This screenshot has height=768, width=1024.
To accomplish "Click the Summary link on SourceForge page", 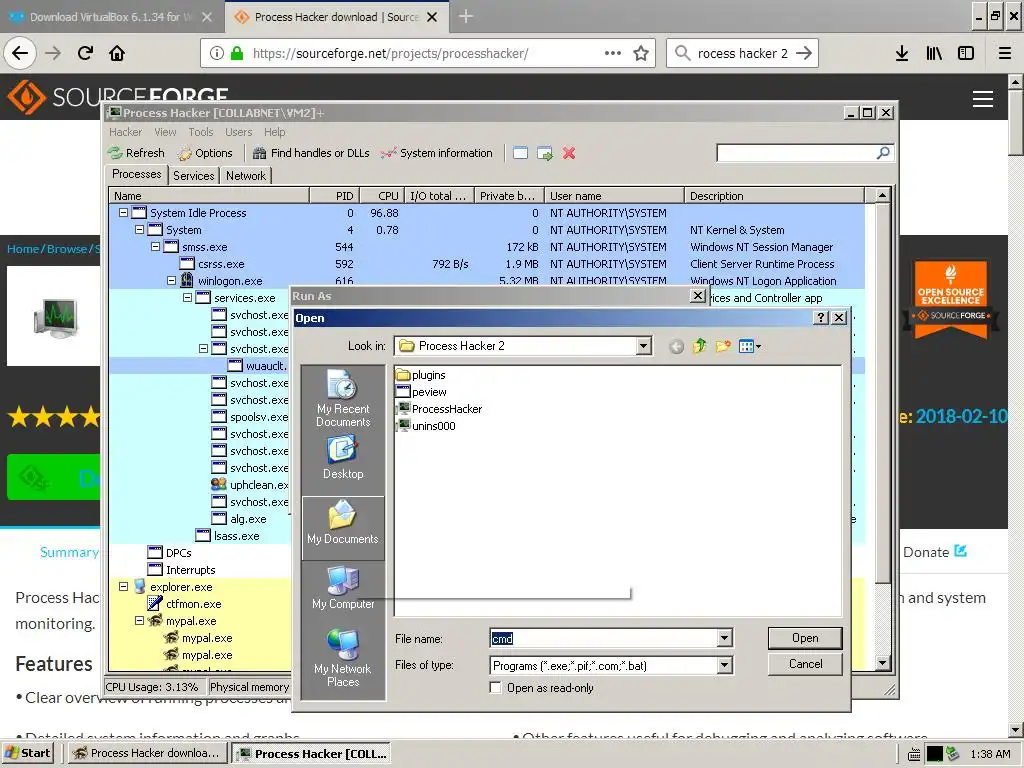I will (x=69, y=552).
